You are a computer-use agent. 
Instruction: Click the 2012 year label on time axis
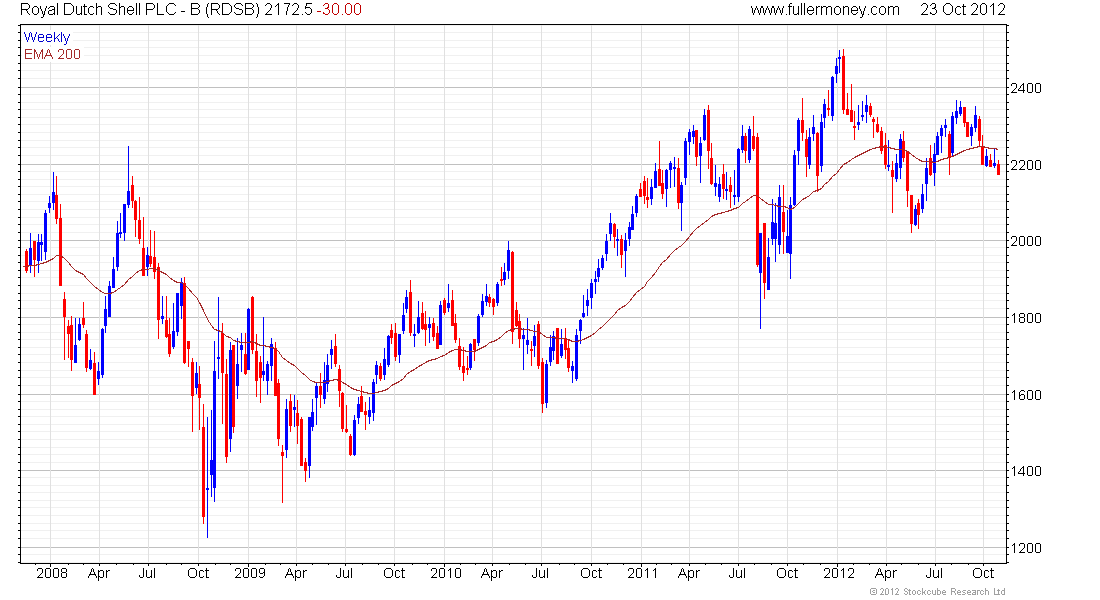(x=839, y=573)
